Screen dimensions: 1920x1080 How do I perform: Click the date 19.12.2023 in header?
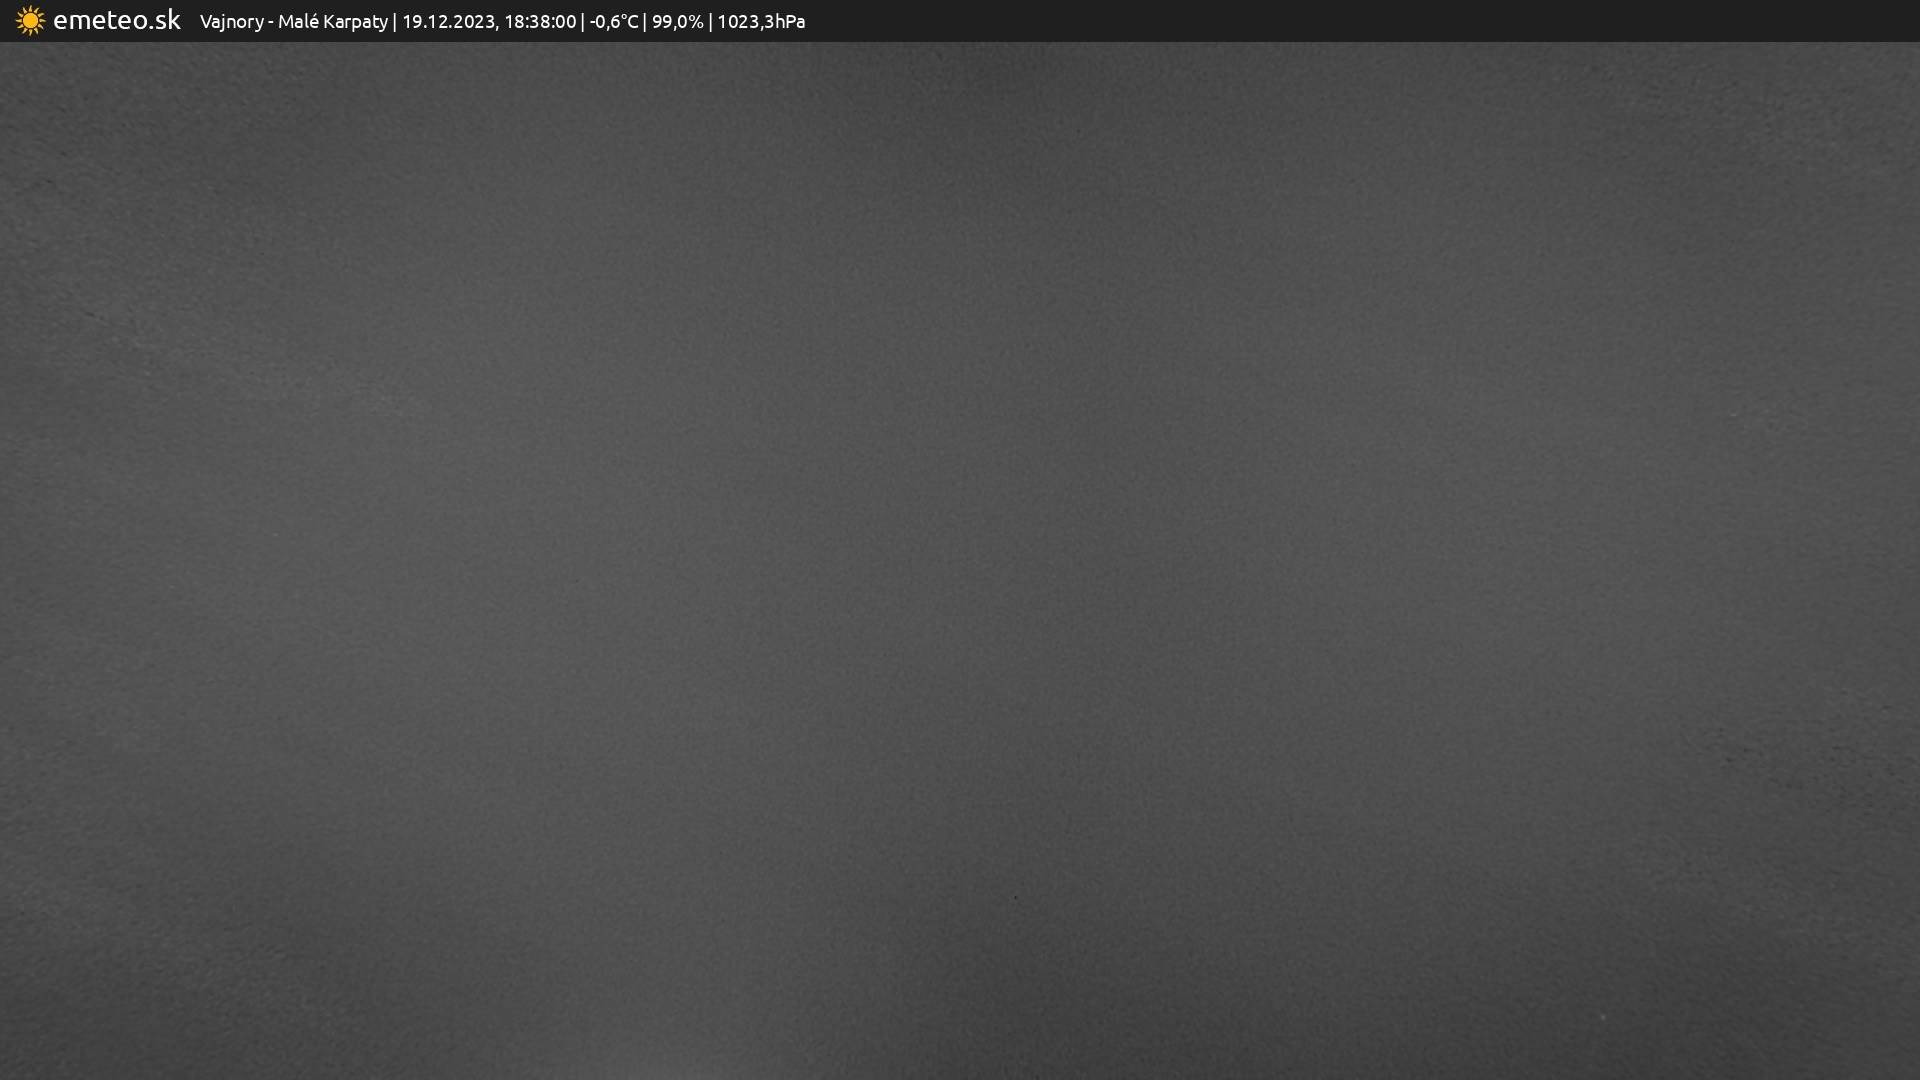[x=447, y=22]
